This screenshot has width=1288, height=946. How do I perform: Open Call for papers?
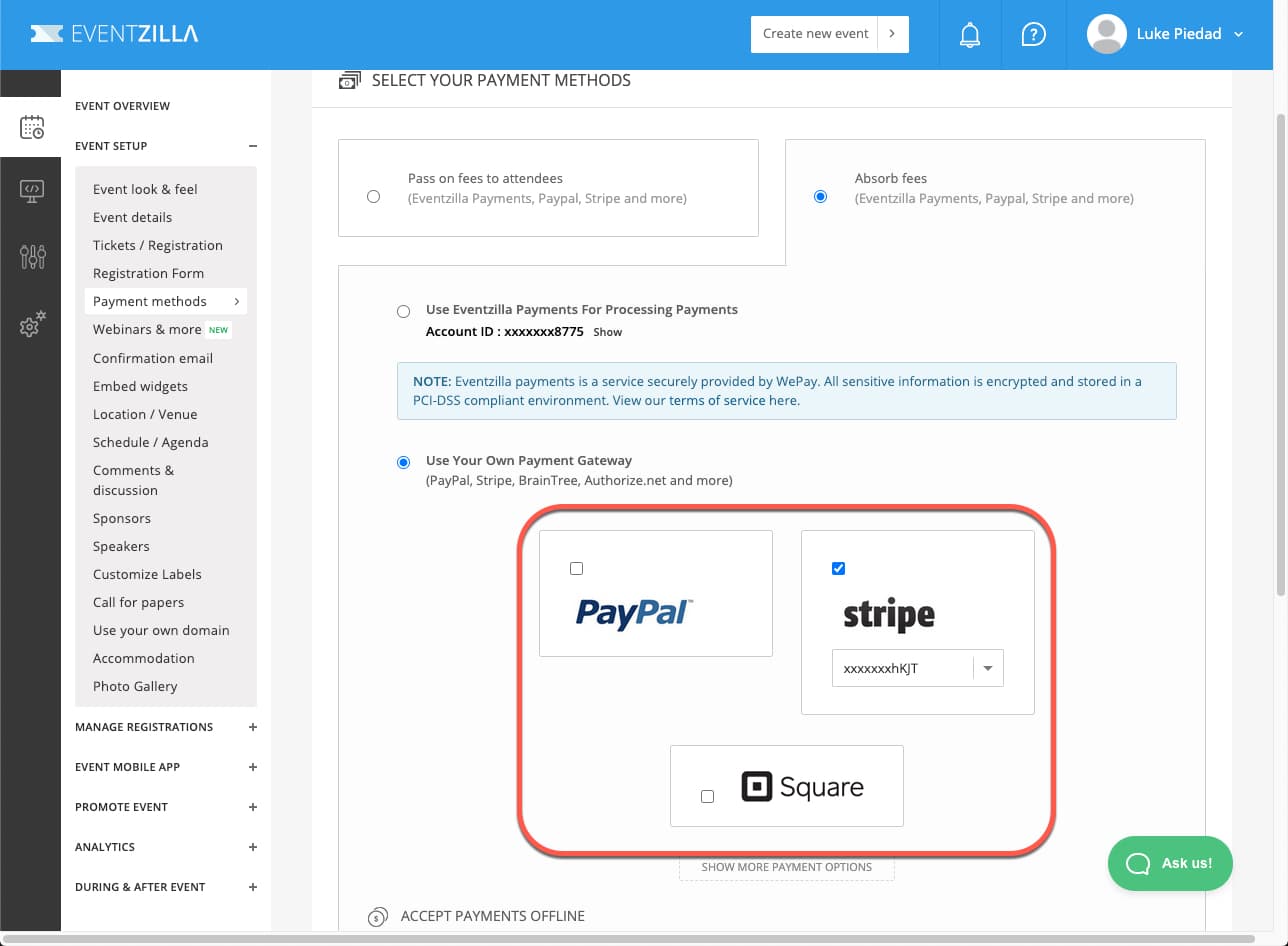(138, 602)
